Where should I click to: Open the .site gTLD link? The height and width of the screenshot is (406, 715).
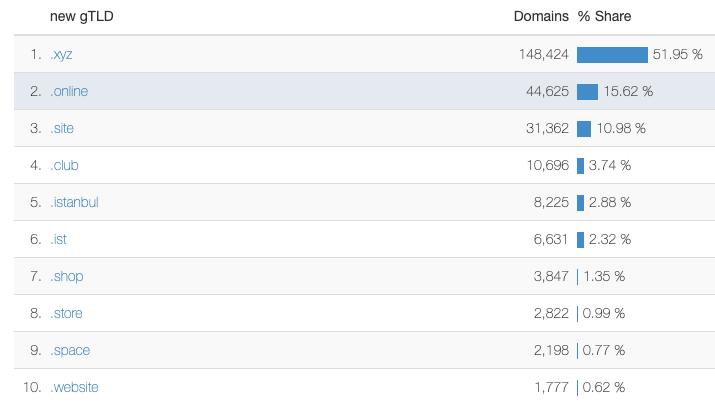[x=62, y=129]
